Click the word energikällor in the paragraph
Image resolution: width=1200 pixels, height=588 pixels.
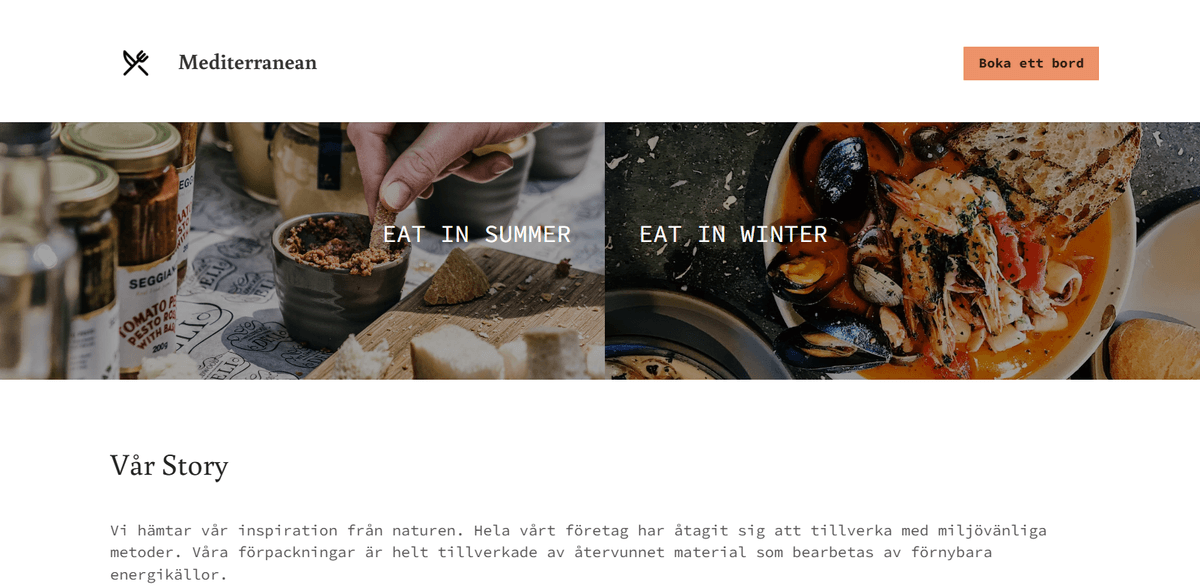pos(168,574)
